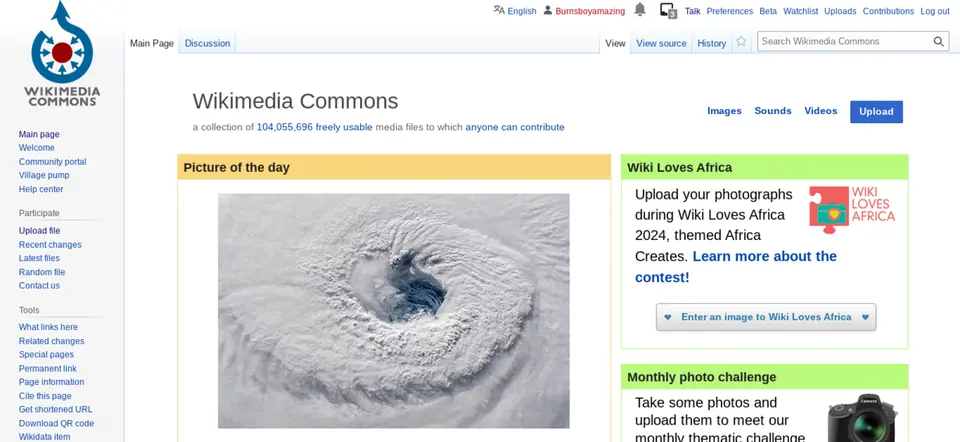Open Preferences

[x=730, y=11]
